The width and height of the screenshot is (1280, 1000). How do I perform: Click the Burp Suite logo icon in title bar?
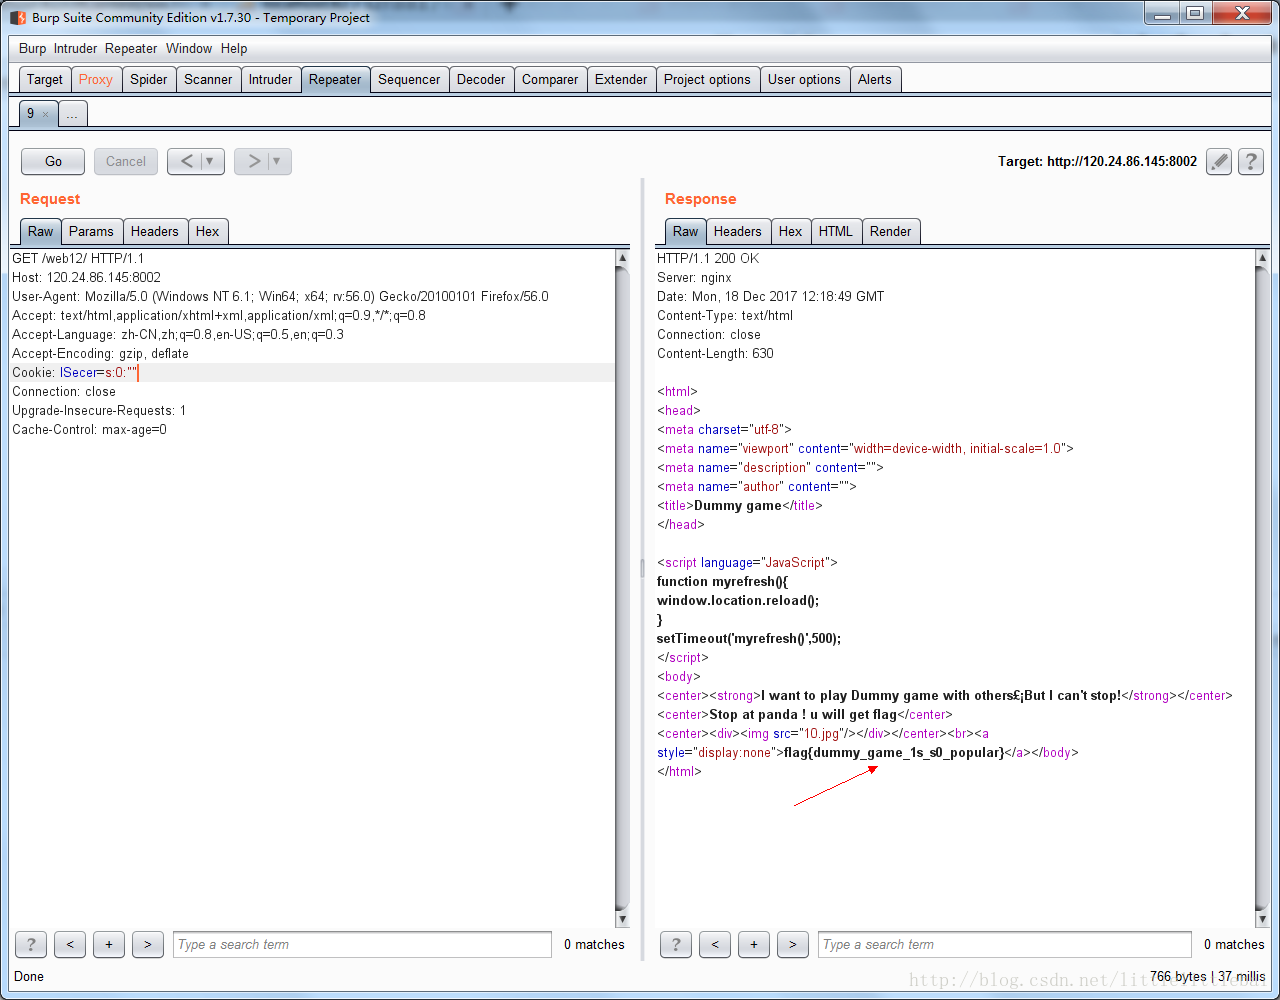tap(18, 17)
